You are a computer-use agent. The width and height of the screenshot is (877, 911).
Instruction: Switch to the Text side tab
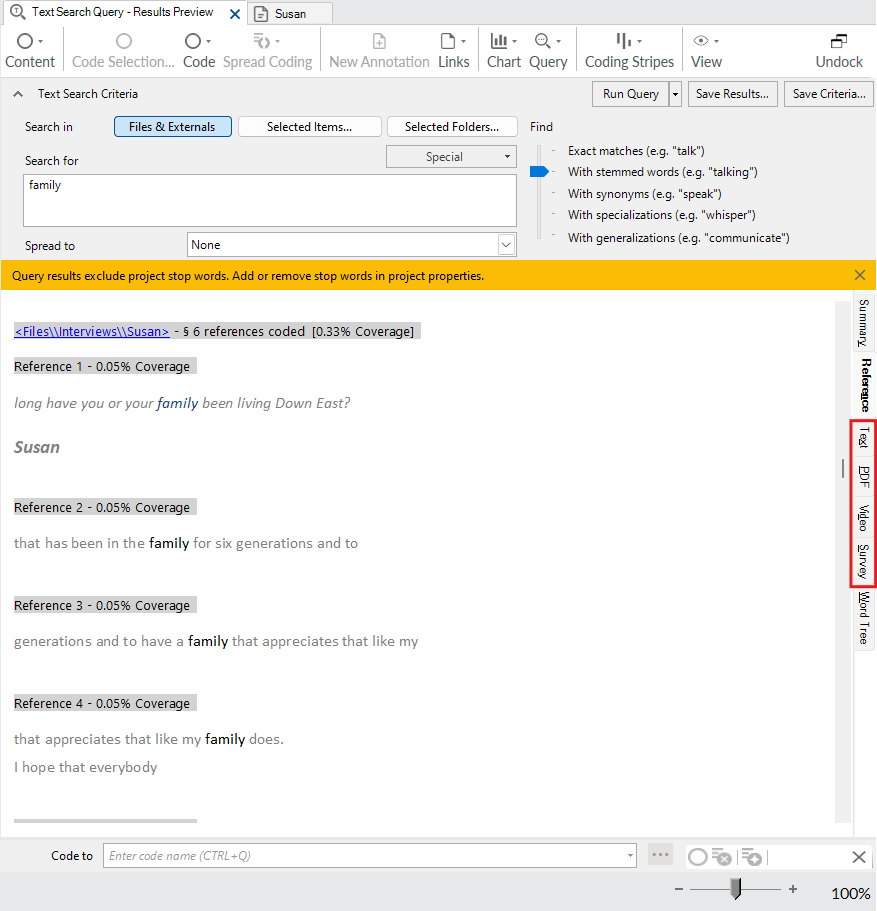pos(864,438)
